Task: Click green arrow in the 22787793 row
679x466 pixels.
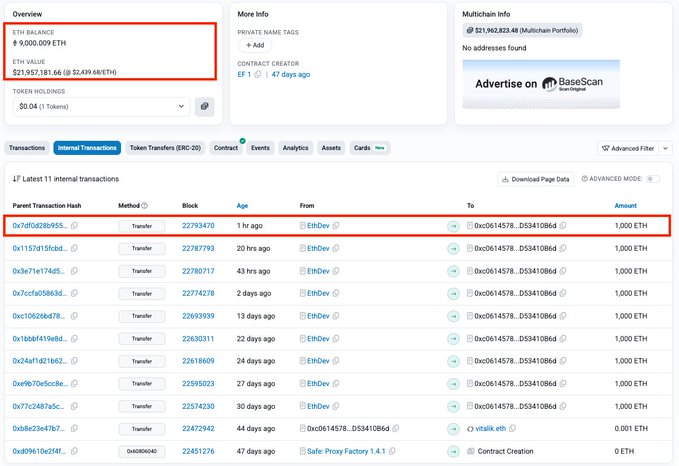Action: (x=453, y=248)
